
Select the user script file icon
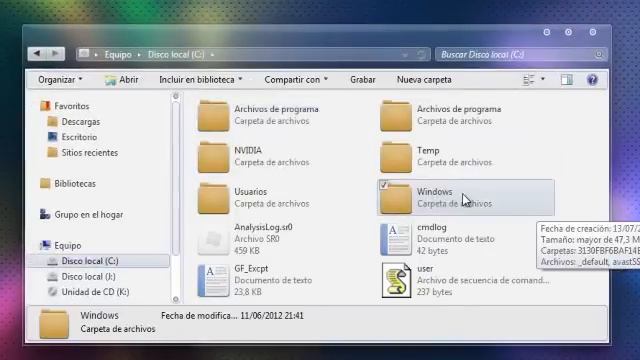coord(396,280)
